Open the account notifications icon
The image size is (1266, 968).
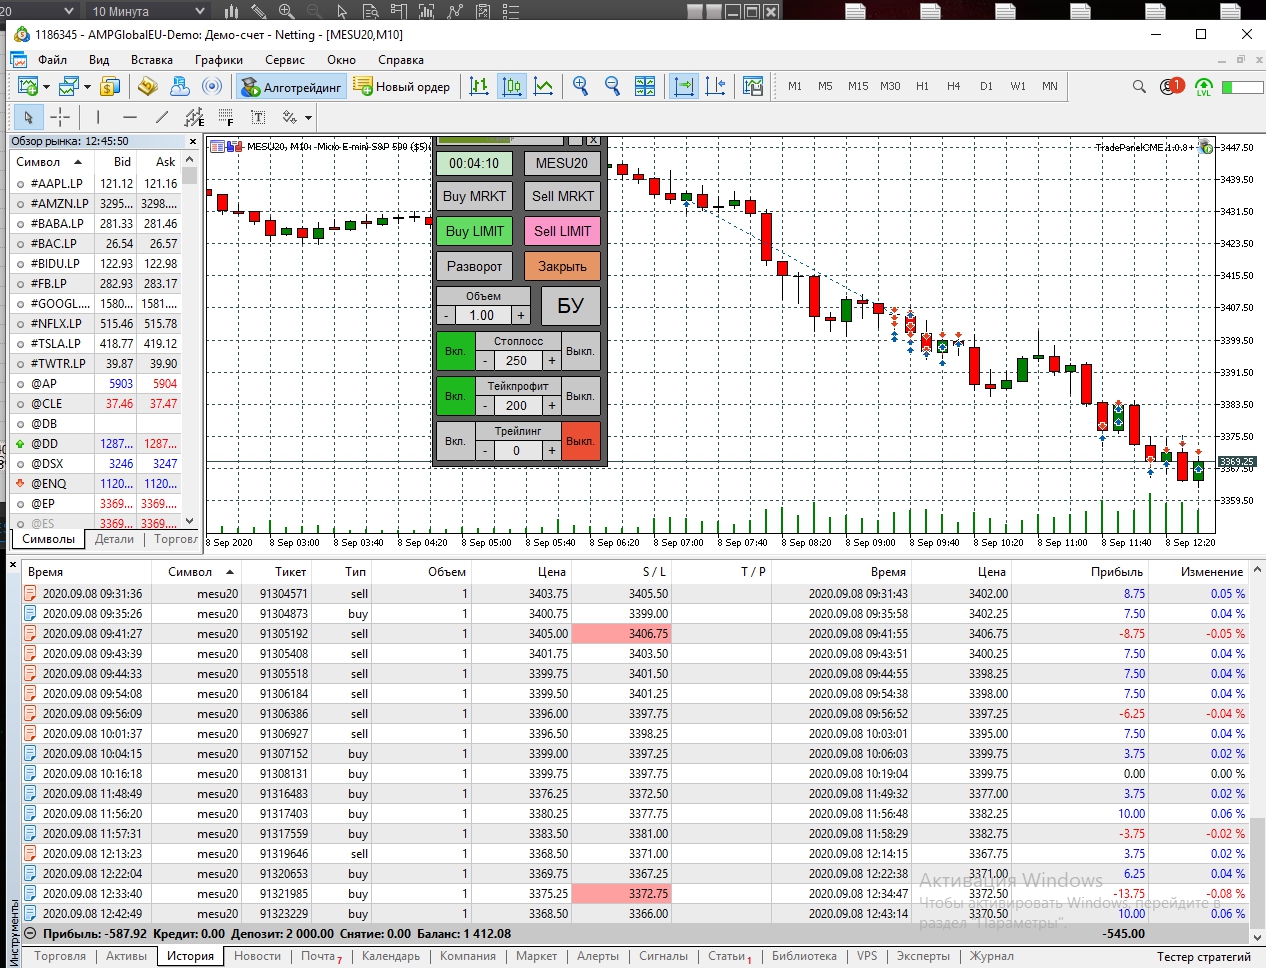(1171, 87)
